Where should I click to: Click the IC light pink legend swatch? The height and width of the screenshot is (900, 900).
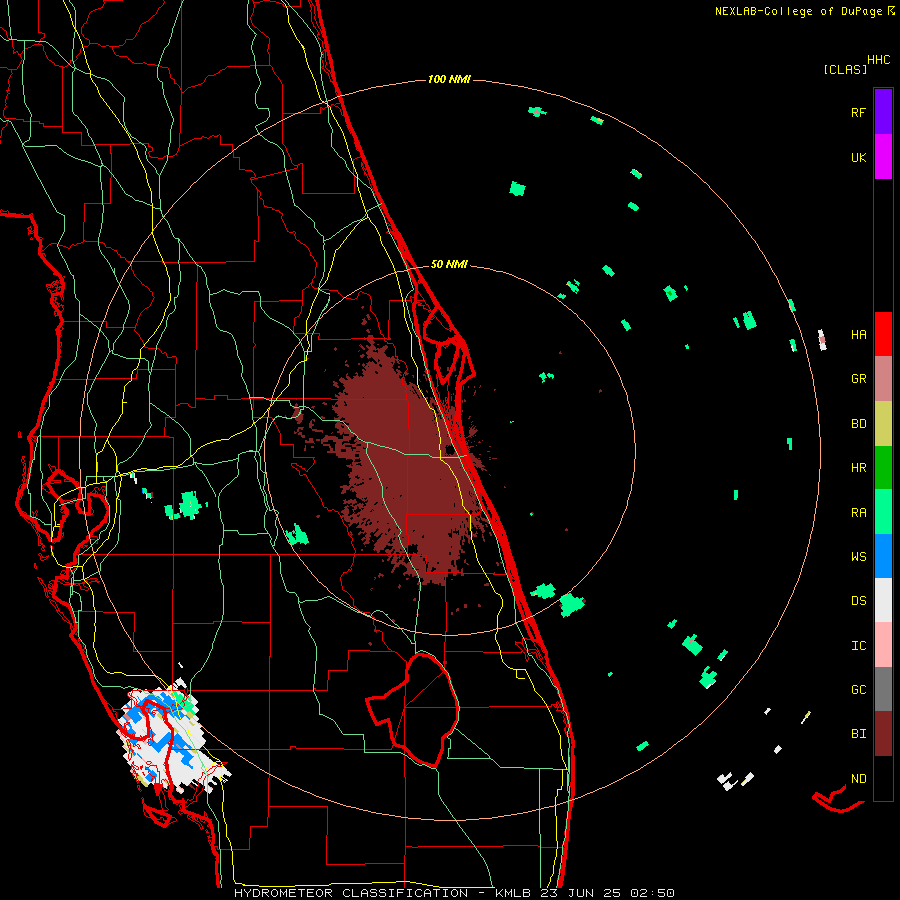point(883,645)
